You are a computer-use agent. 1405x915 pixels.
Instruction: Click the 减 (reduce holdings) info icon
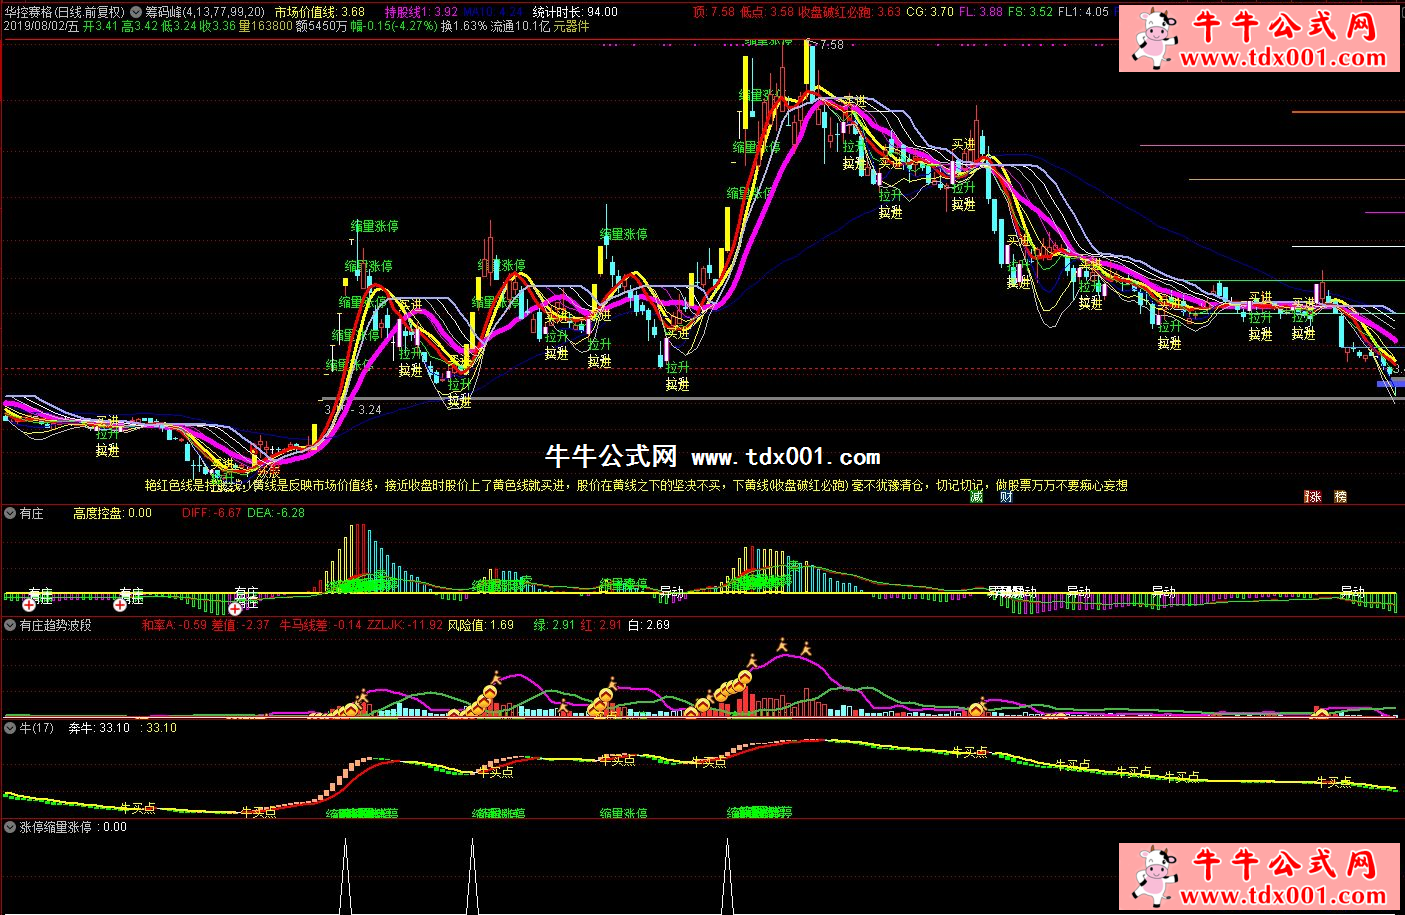tap(977, 497)
